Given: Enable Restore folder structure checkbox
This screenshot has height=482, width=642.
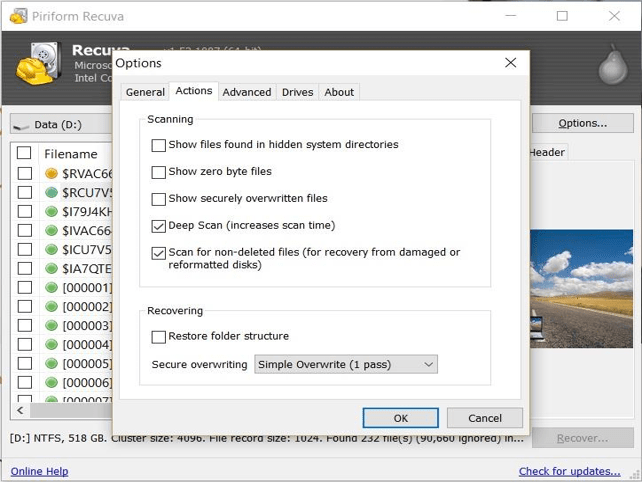Looking at the screenshot, I should pyautogui.click(x=158, y=337).
